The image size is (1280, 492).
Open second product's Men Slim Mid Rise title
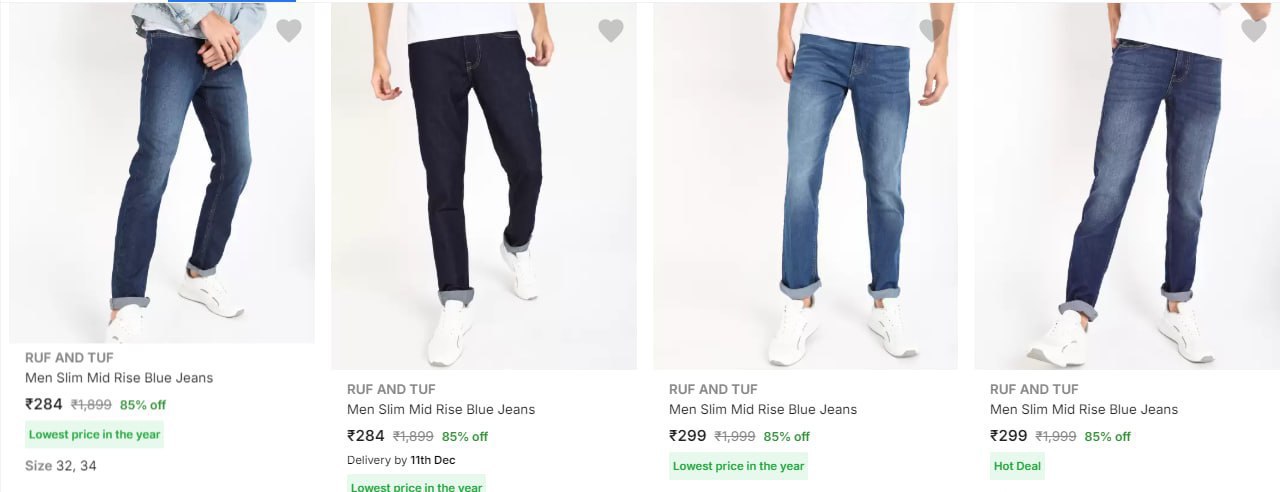pyautogui.click(x=441, y=409)
